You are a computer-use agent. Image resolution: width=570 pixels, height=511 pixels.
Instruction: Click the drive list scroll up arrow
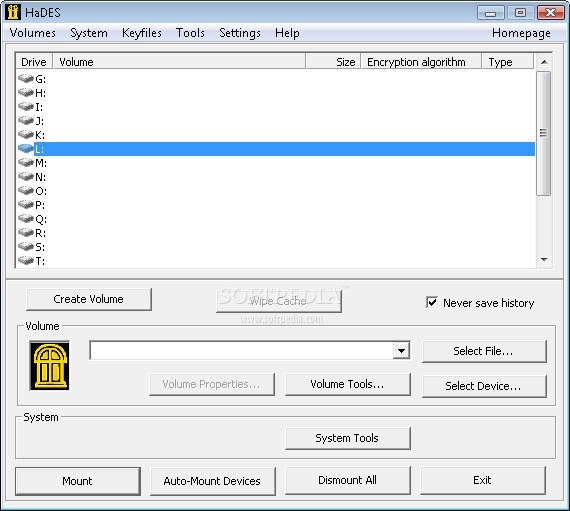(544, 62)
